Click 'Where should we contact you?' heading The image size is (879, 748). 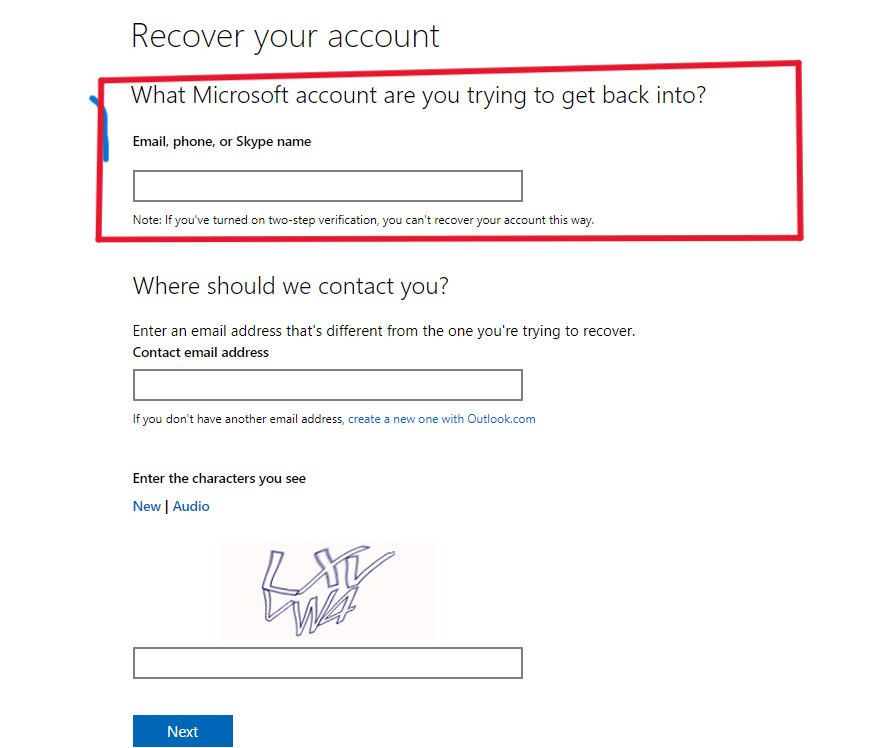click(x=290, y=286)
